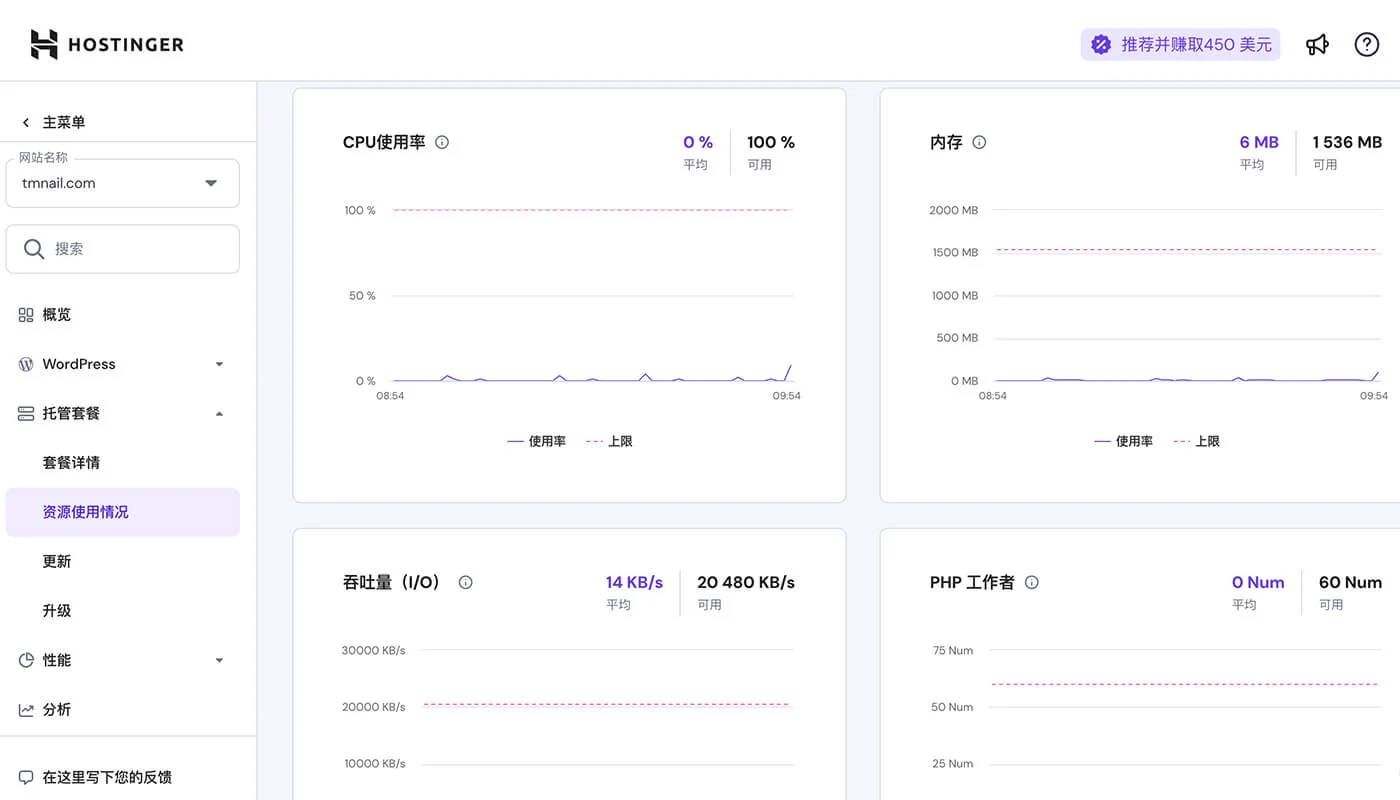Open the announcements megaphone icon
Screen dimensions: 1400x800
tap(1317, 44)
